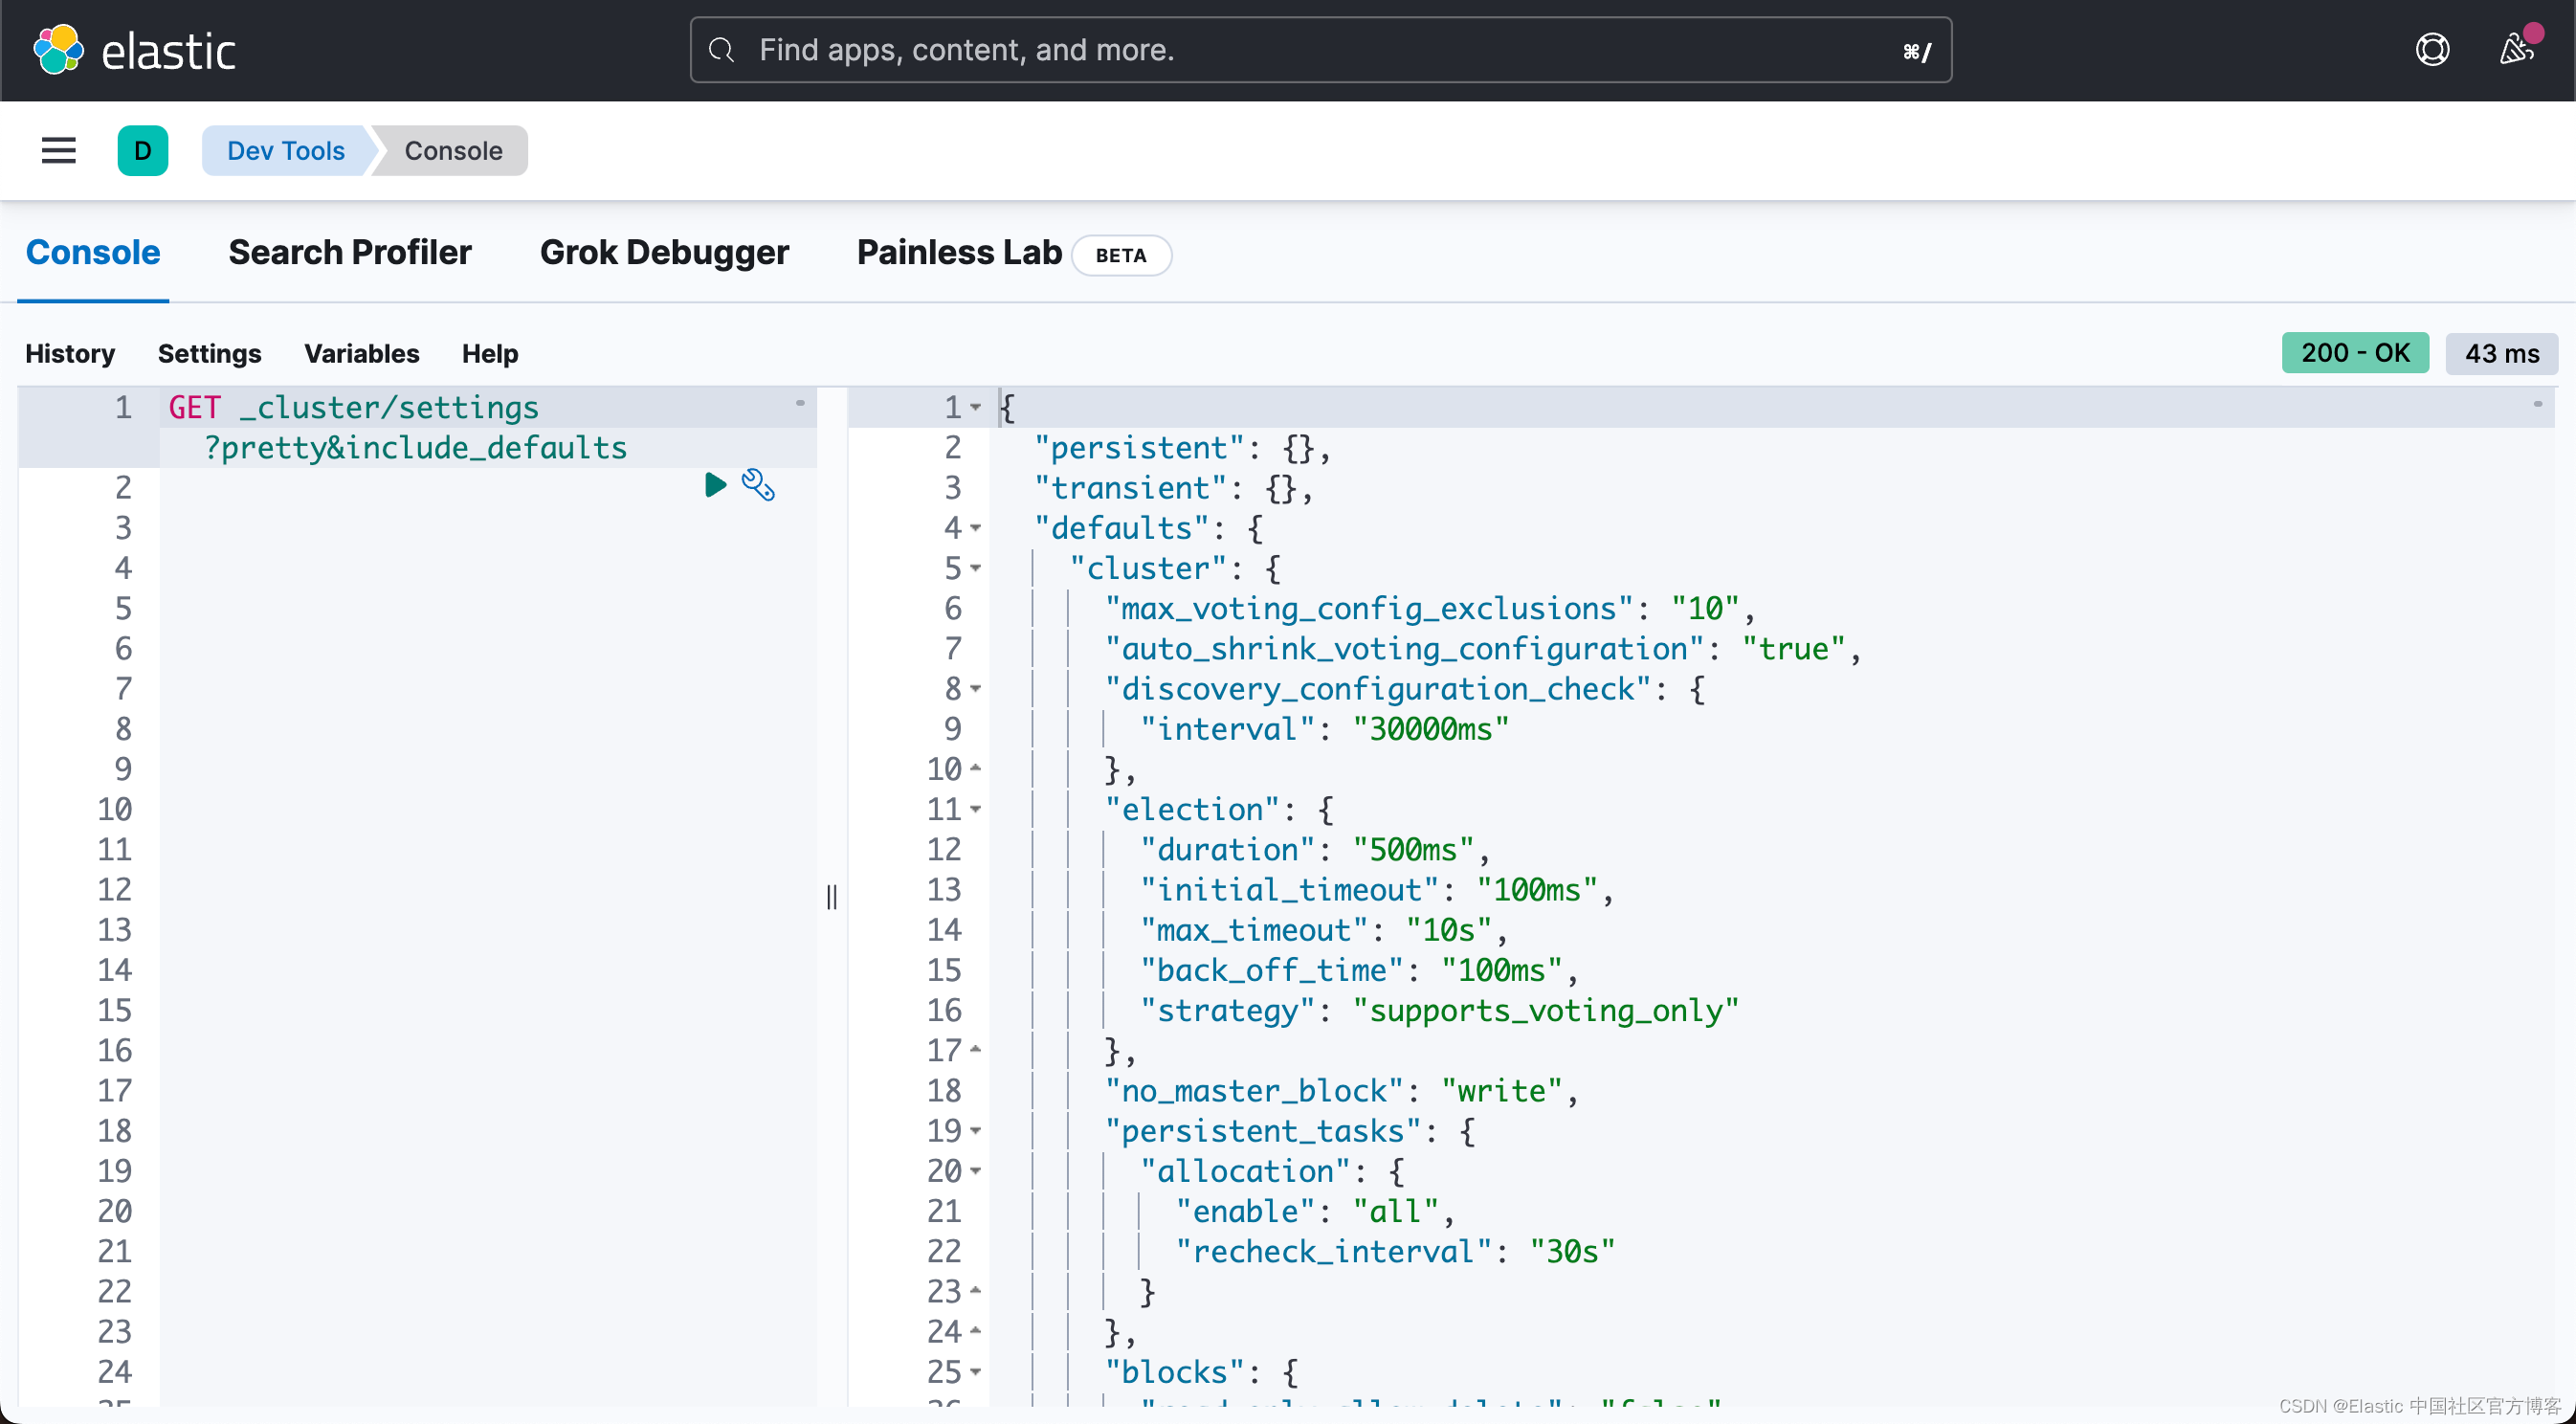Screen dimensions: 2576x1424
Task: Click the GET _cluster/settings request line
Action: [x=354, y=408]
